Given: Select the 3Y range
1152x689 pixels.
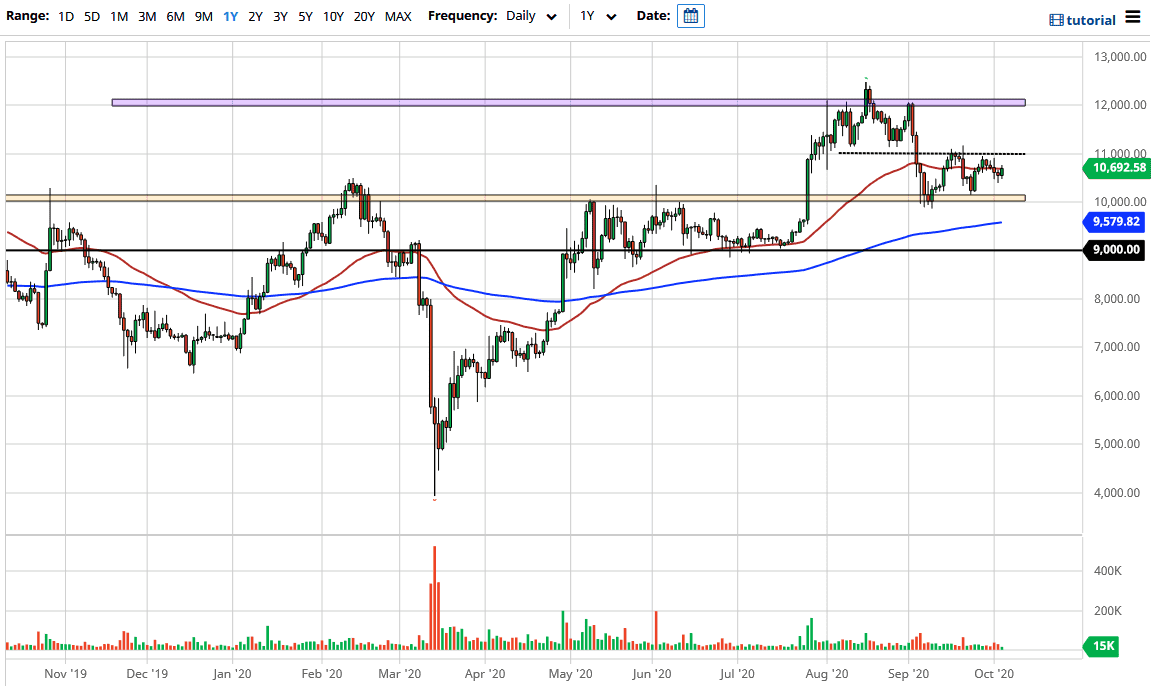Looking at the screenshot, I should [x=279, y=16].
